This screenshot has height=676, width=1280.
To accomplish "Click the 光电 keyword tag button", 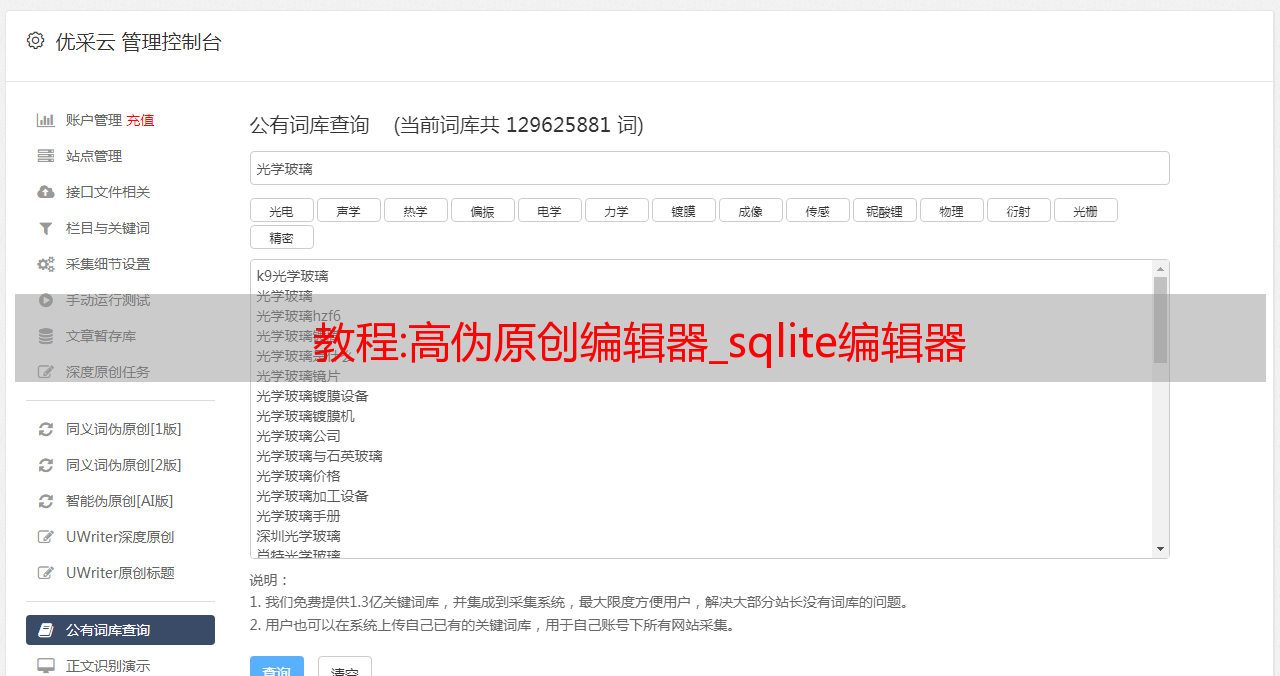I will pyautogui.click(x=282, y=210).
